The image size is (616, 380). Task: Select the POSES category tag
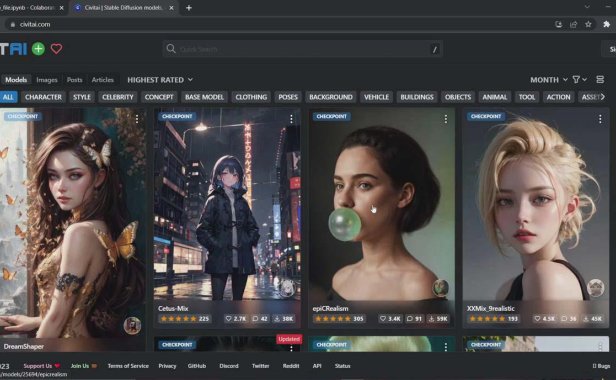coord(288,97)
